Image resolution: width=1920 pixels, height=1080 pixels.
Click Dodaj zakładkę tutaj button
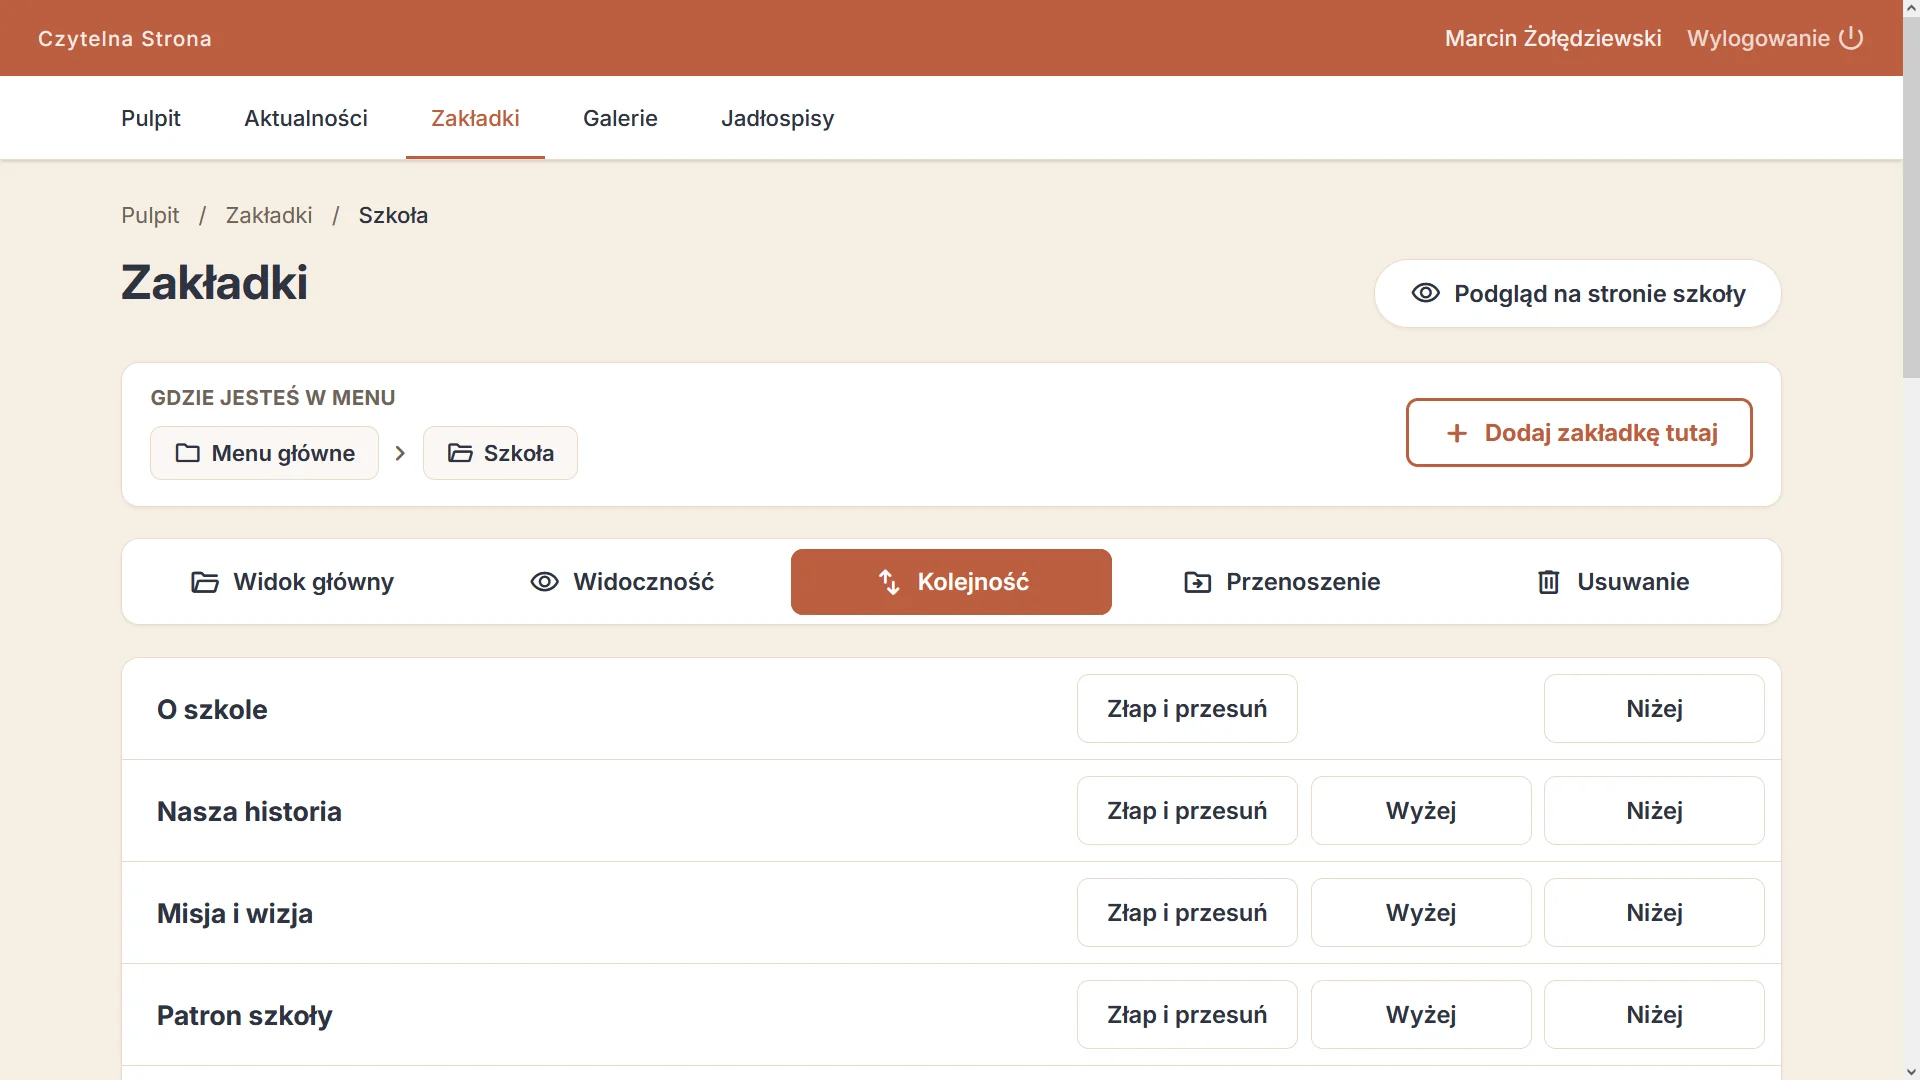(x=1579, y=433)
